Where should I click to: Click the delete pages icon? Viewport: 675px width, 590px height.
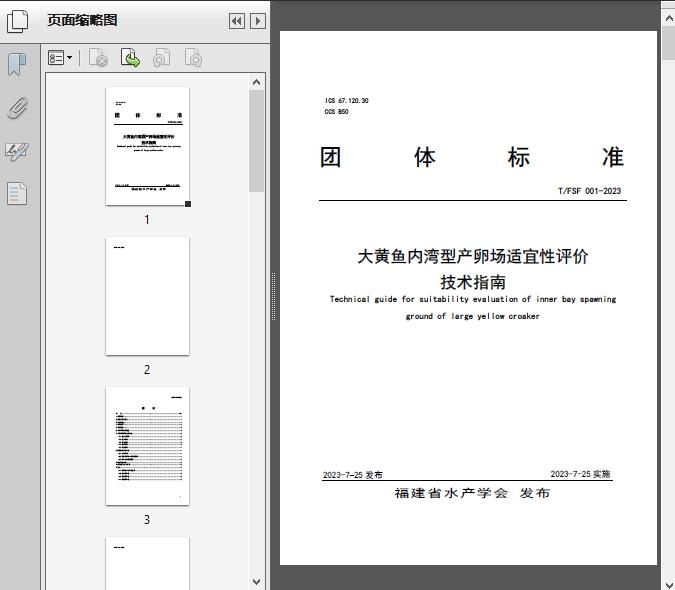[x=98, y=58]
